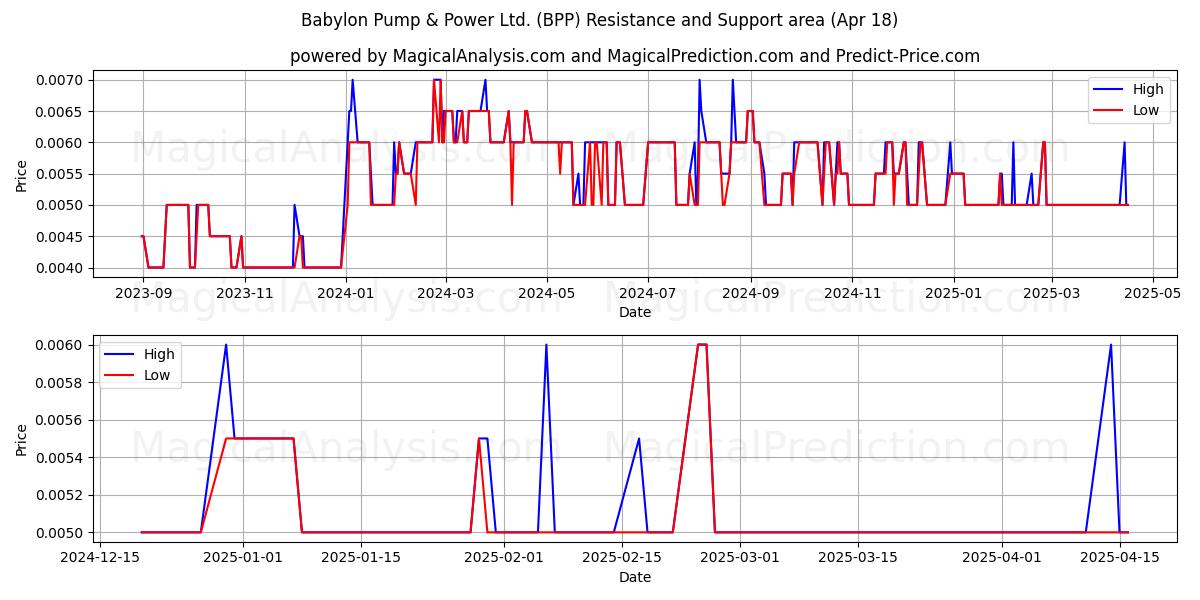Click the 2025-01 tick label in top chart
This screenshot has width=1200, height=600.
click(954, 293)
